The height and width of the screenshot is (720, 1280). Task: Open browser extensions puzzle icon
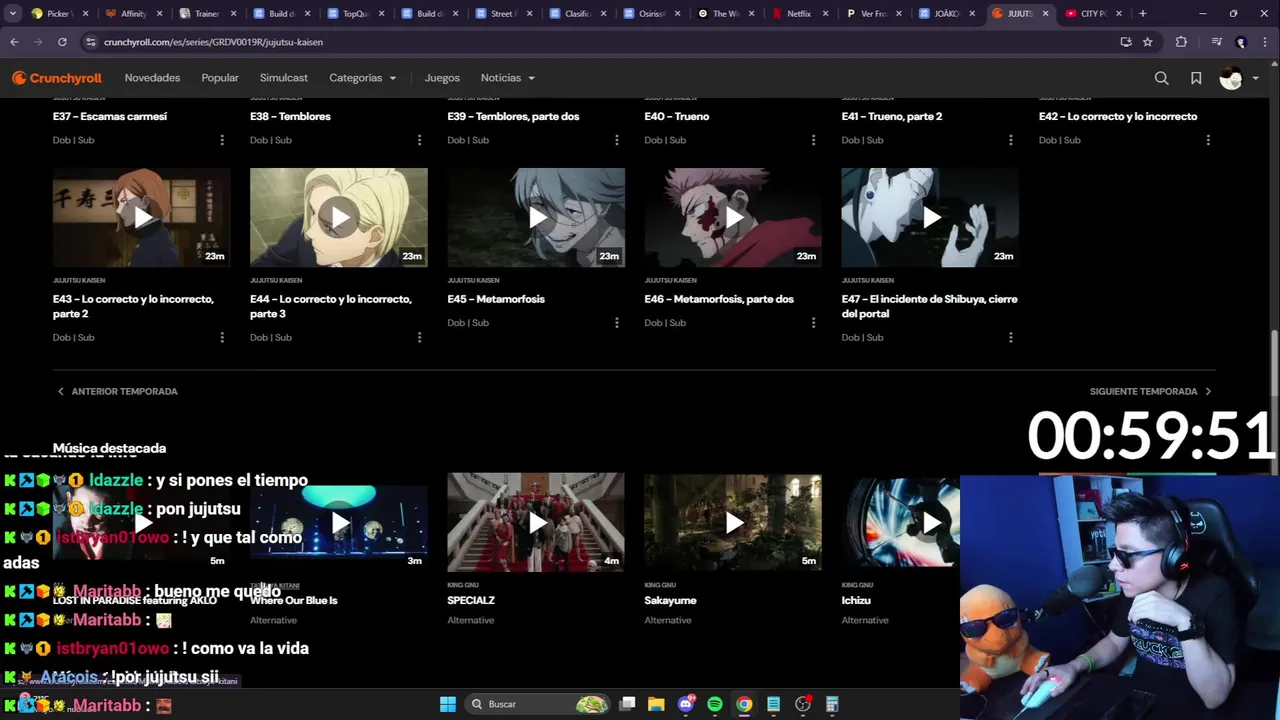click(x=1181, y=42)
